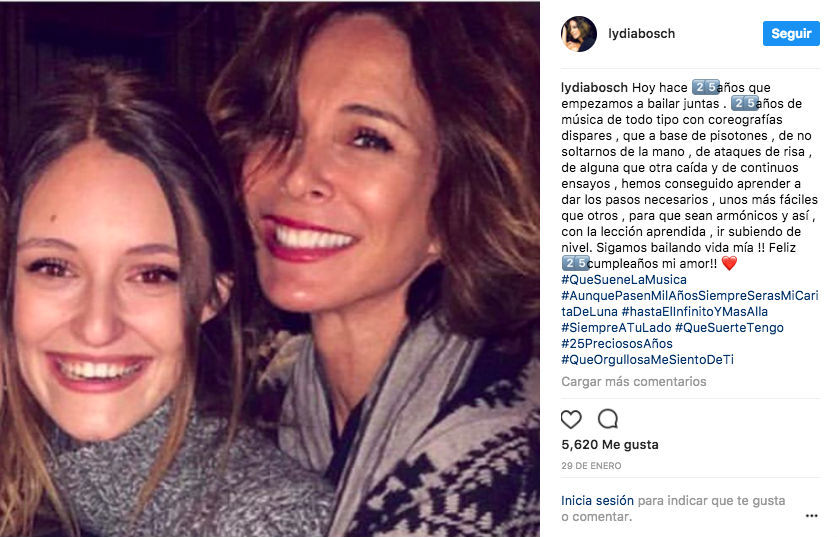Click the lydiabosch profile avatar
This screenshot has width=839, height=537.
click(579, 34)
